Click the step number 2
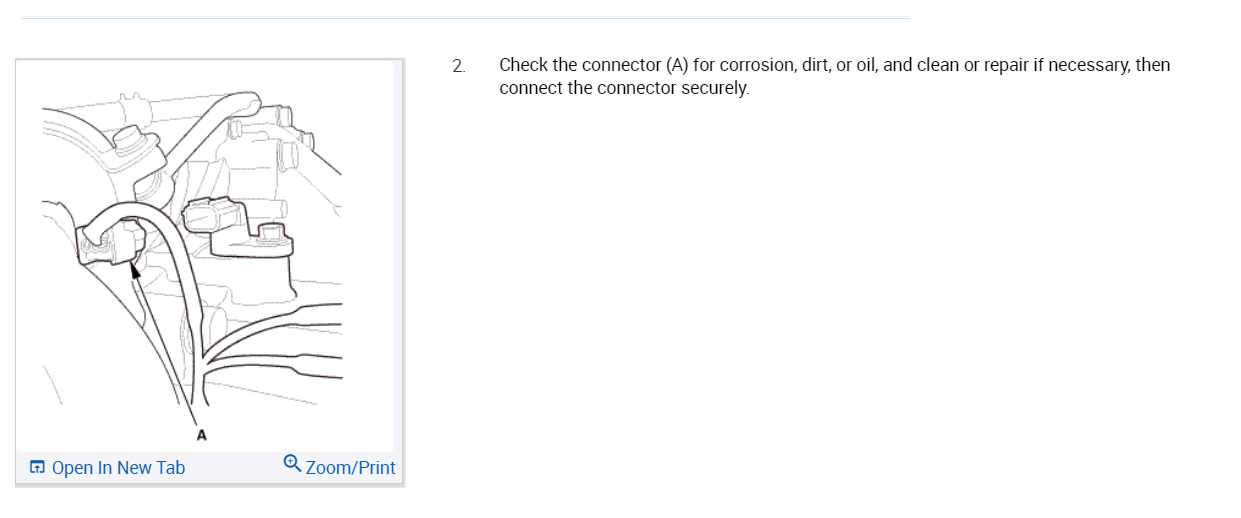The image size is (1241, 518). pos(458,66)
